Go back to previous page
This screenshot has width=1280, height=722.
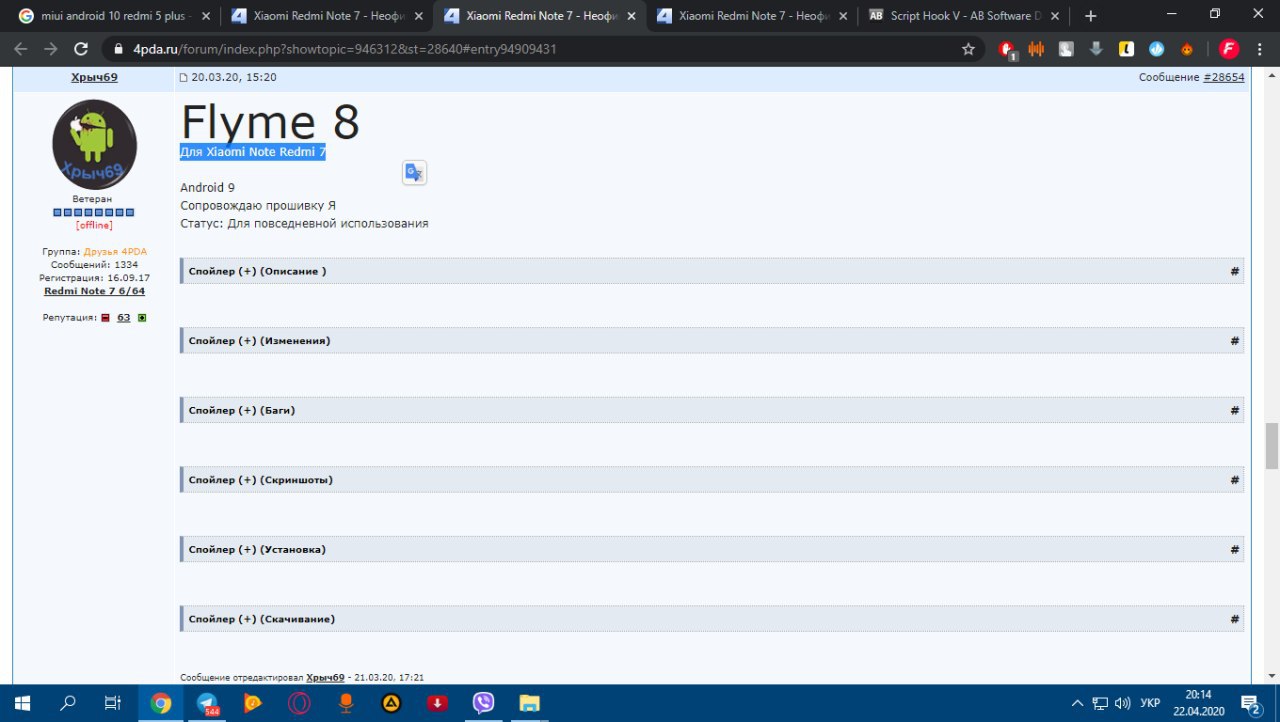tap(21, 48)
